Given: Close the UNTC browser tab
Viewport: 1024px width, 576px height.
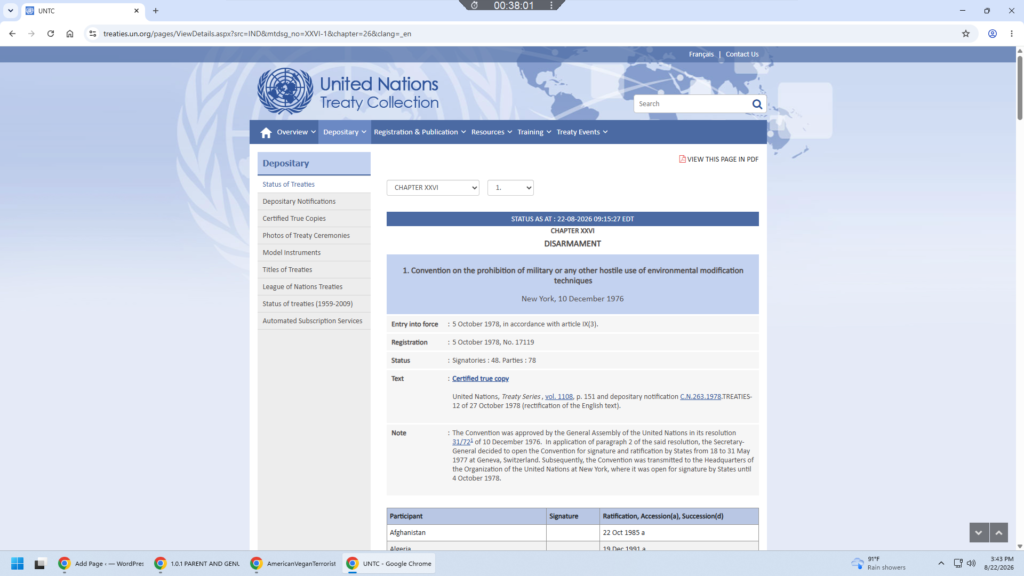Looking at the screenshot, I should pyautogui.click(x=136, y=10).
